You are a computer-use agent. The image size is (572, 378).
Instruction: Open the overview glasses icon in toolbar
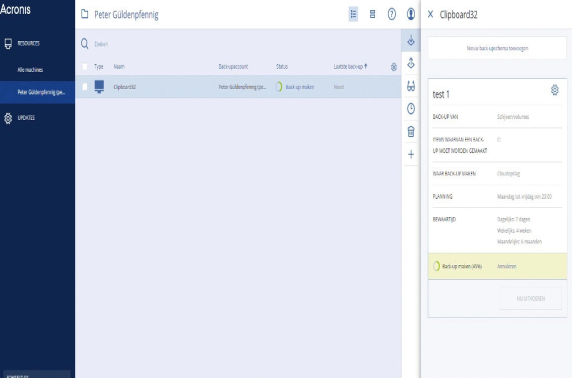tap(411, 86)
